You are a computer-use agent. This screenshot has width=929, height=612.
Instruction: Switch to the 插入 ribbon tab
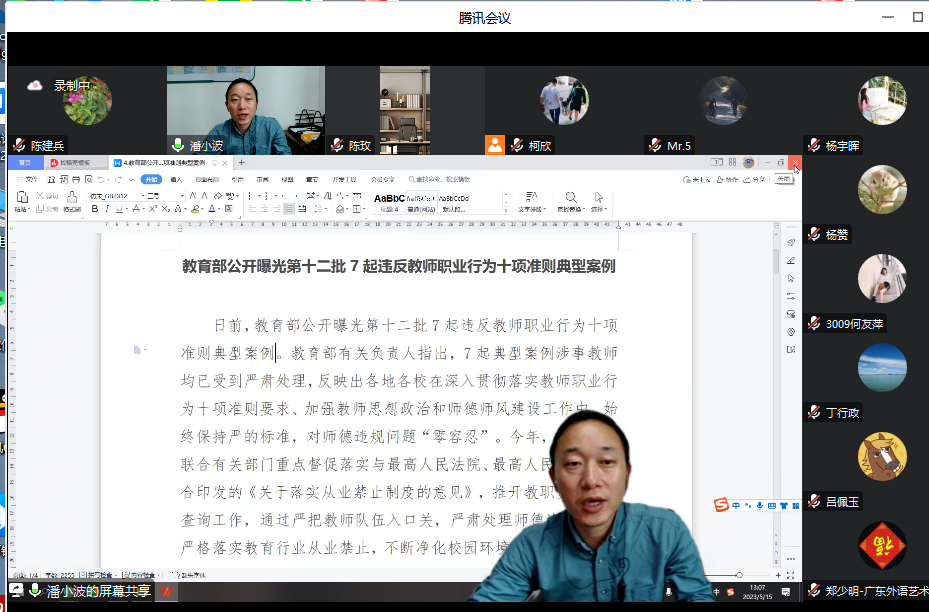[176, 179]
